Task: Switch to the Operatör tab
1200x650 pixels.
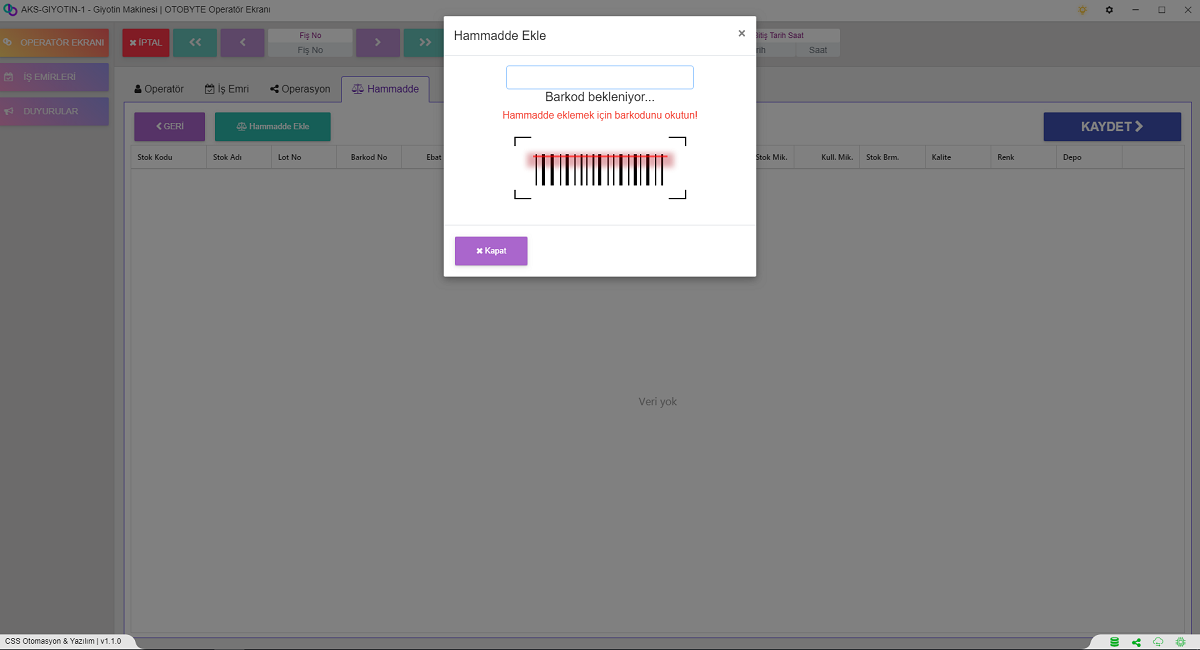Action: [159, 89]
